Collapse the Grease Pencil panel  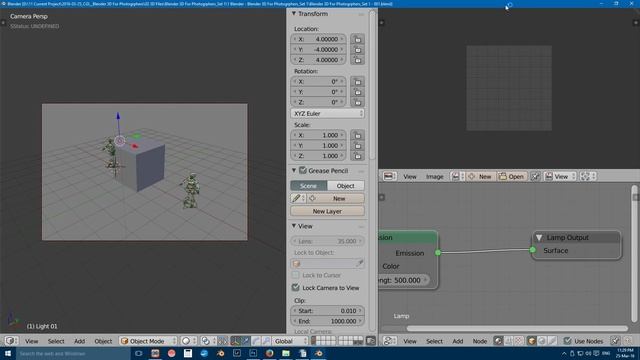pos(294,171)
